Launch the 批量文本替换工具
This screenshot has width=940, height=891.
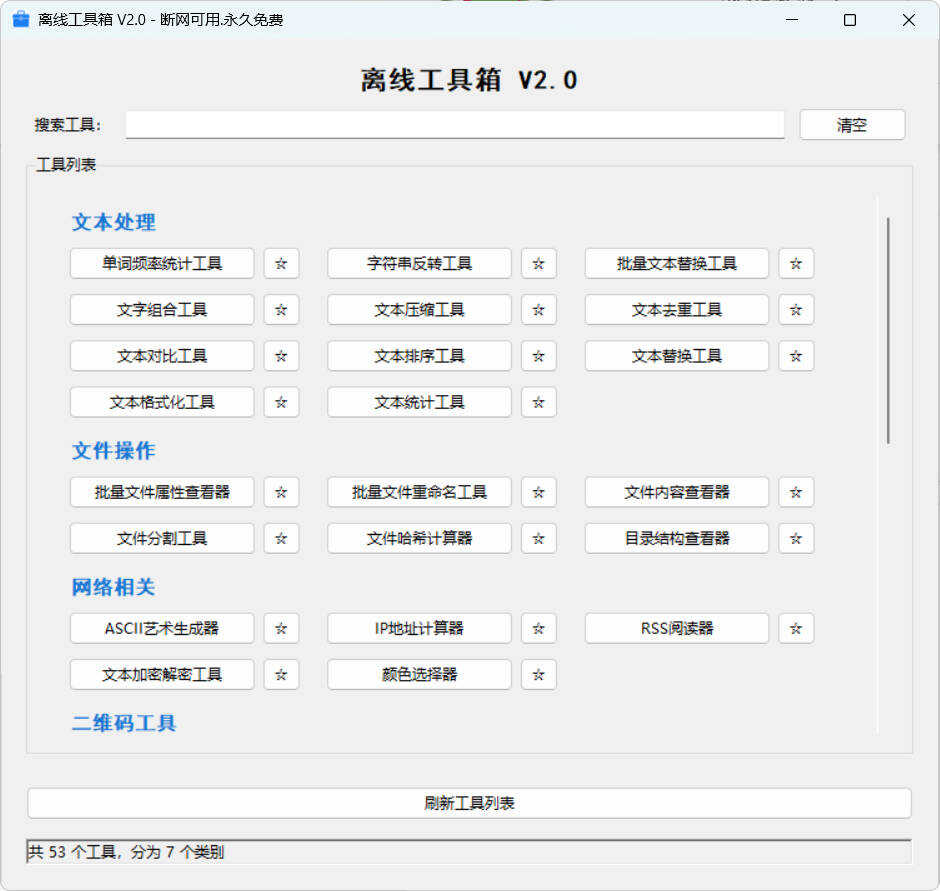pos(676,263)
